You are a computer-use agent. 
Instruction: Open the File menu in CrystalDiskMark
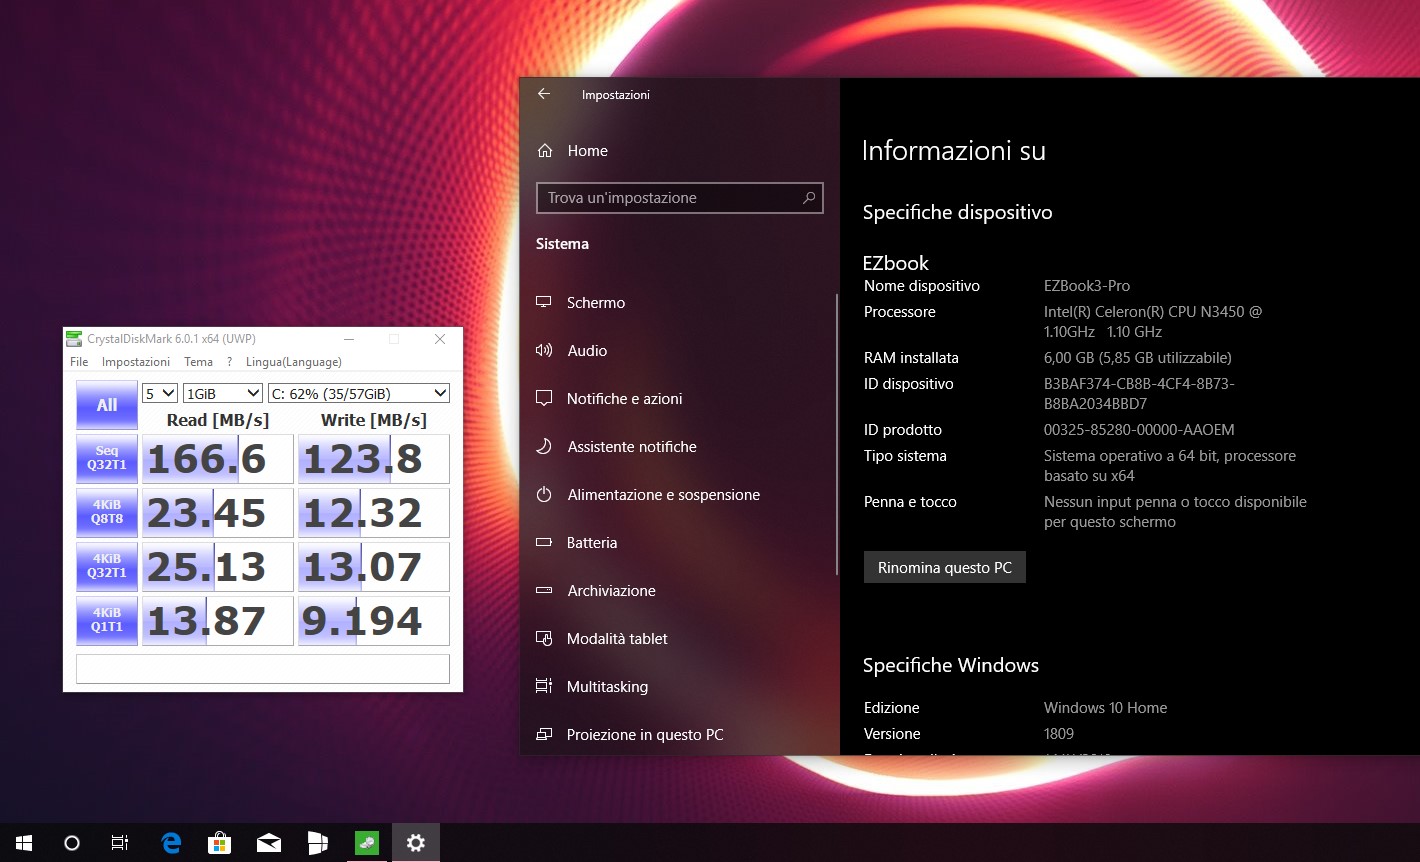pos(79,362)
